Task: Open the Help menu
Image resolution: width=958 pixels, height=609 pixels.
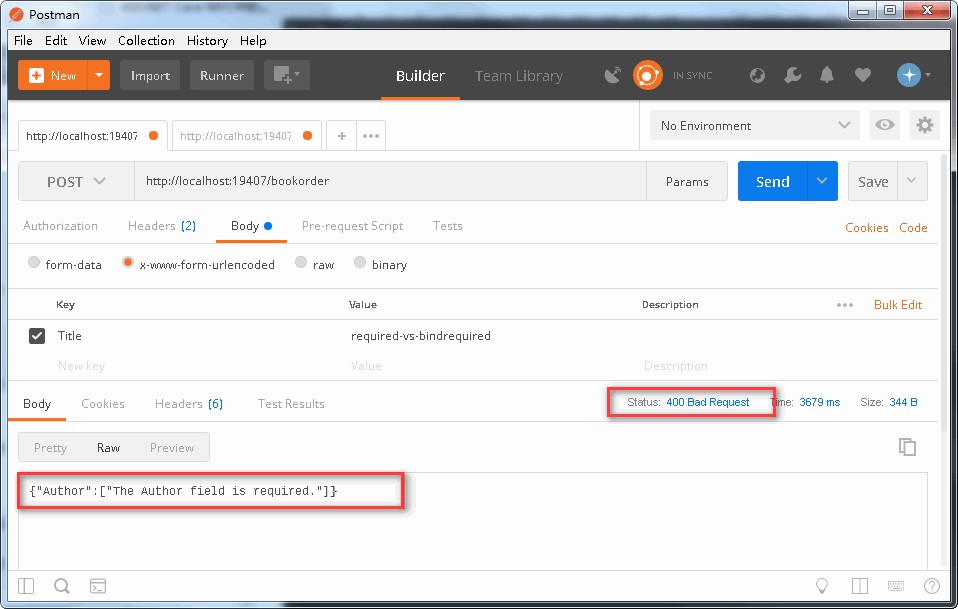Action: (253, 41)
